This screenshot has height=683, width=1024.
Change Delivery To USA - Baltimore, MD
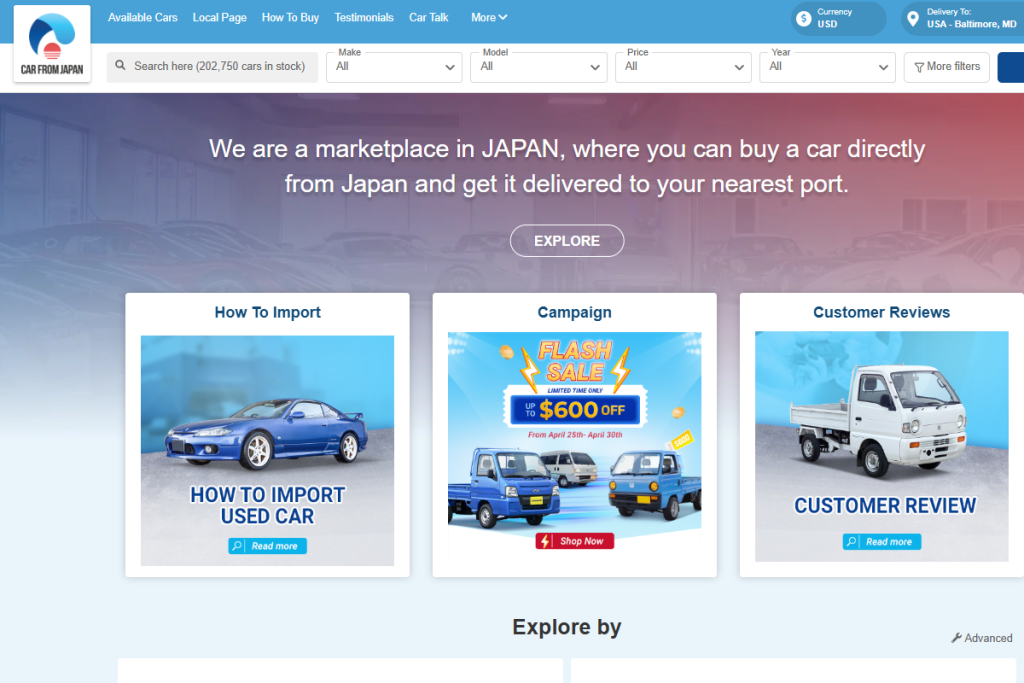(964, 19)
